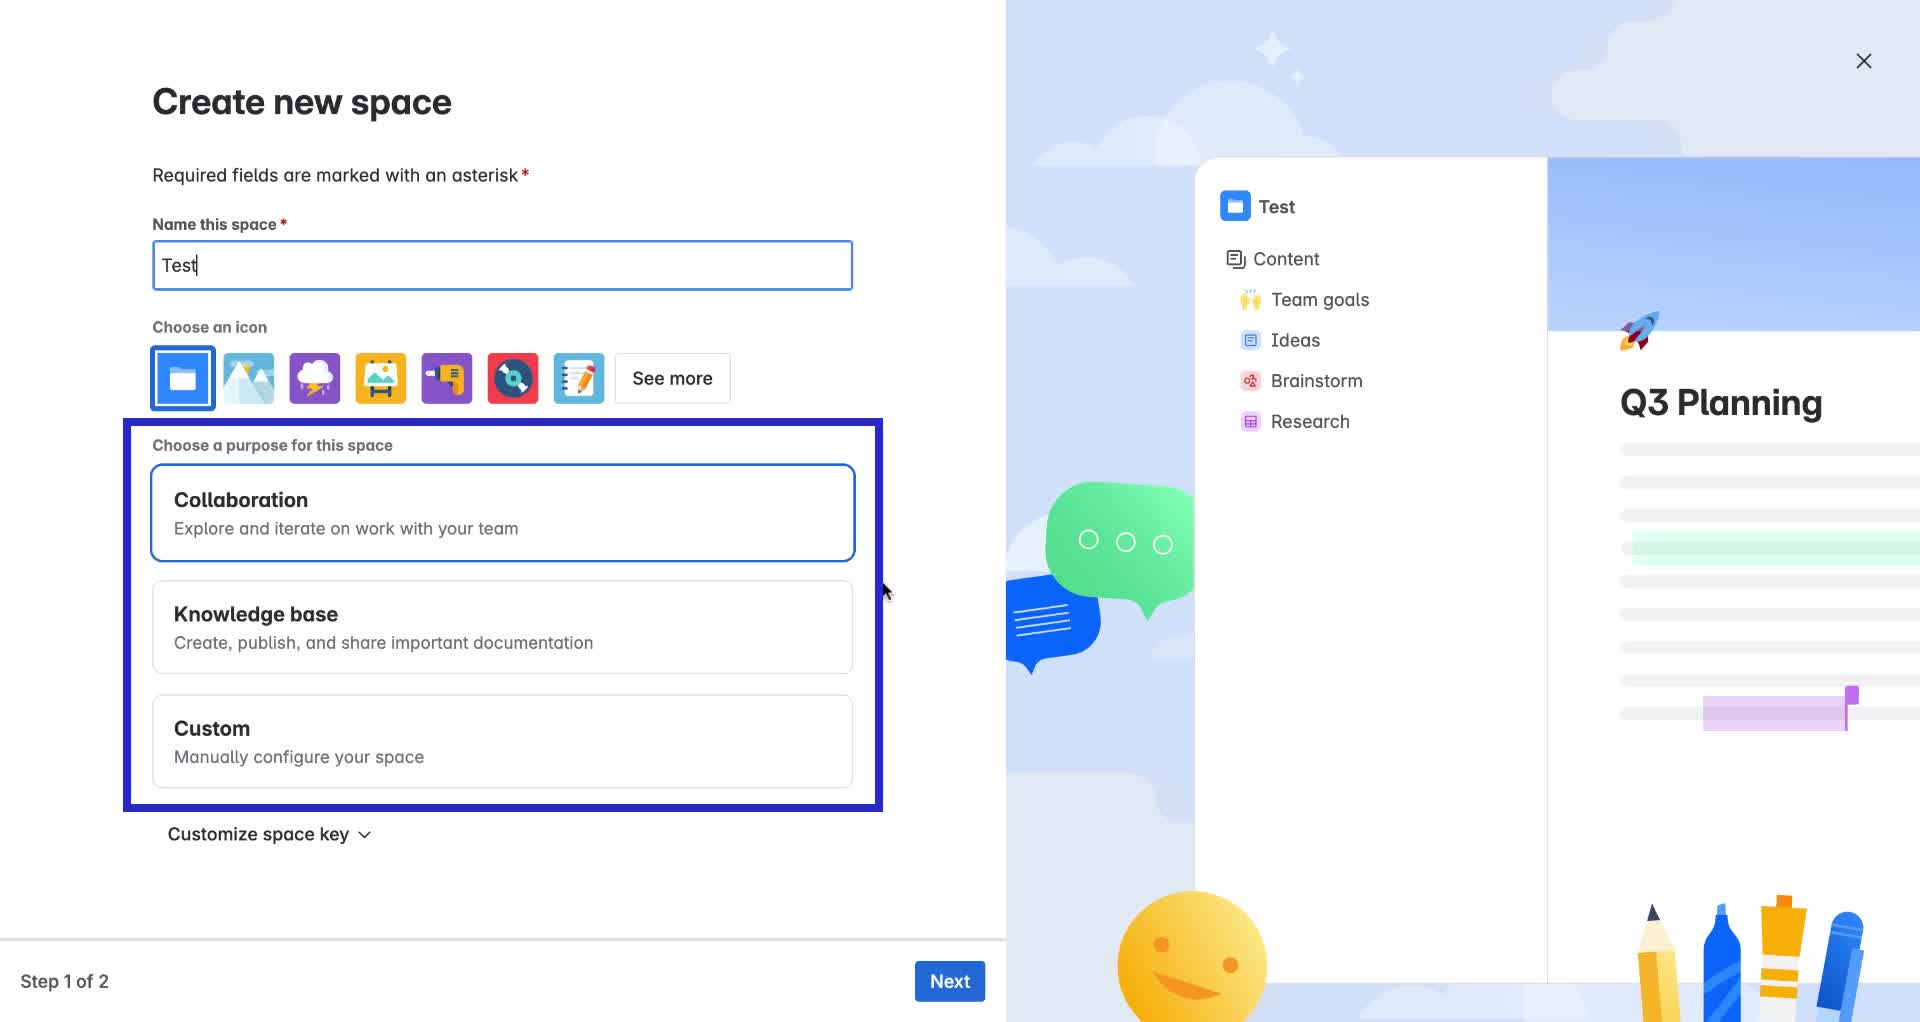The image size is (1920, 1022).
Task: Pick the vinyl record disc icon
Action: coord(513,379)
